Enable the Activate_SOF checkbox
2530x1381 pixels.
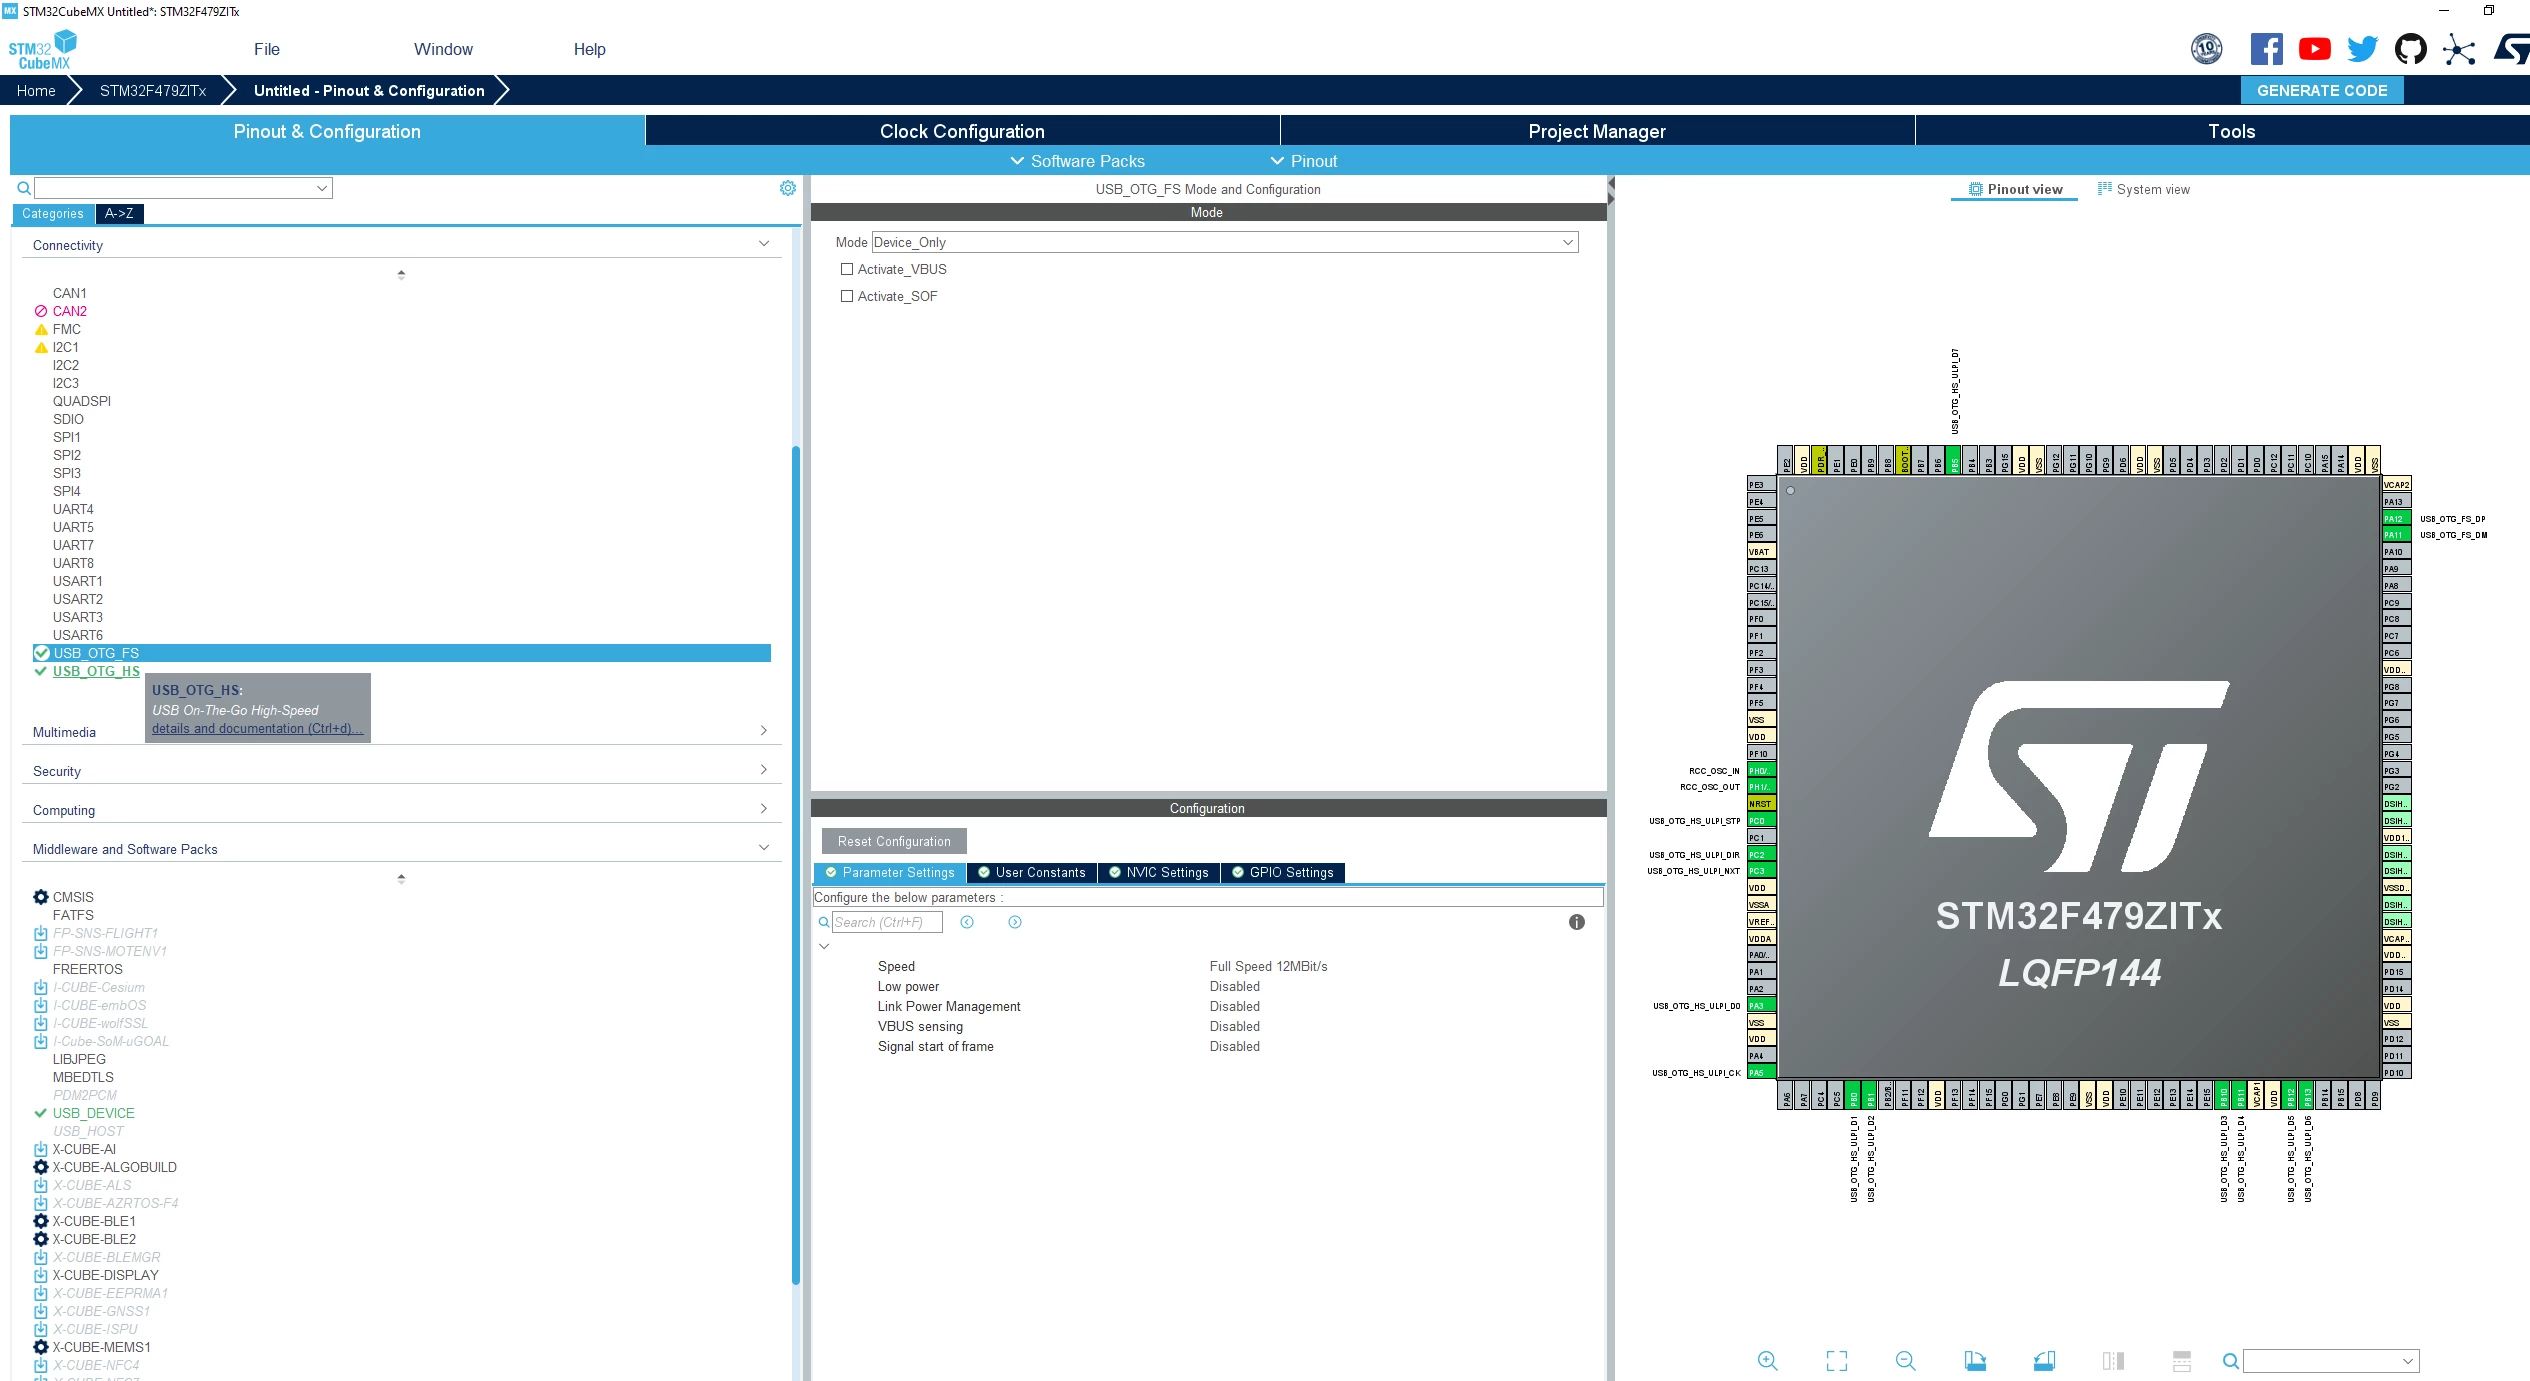[x=847, y=296]
